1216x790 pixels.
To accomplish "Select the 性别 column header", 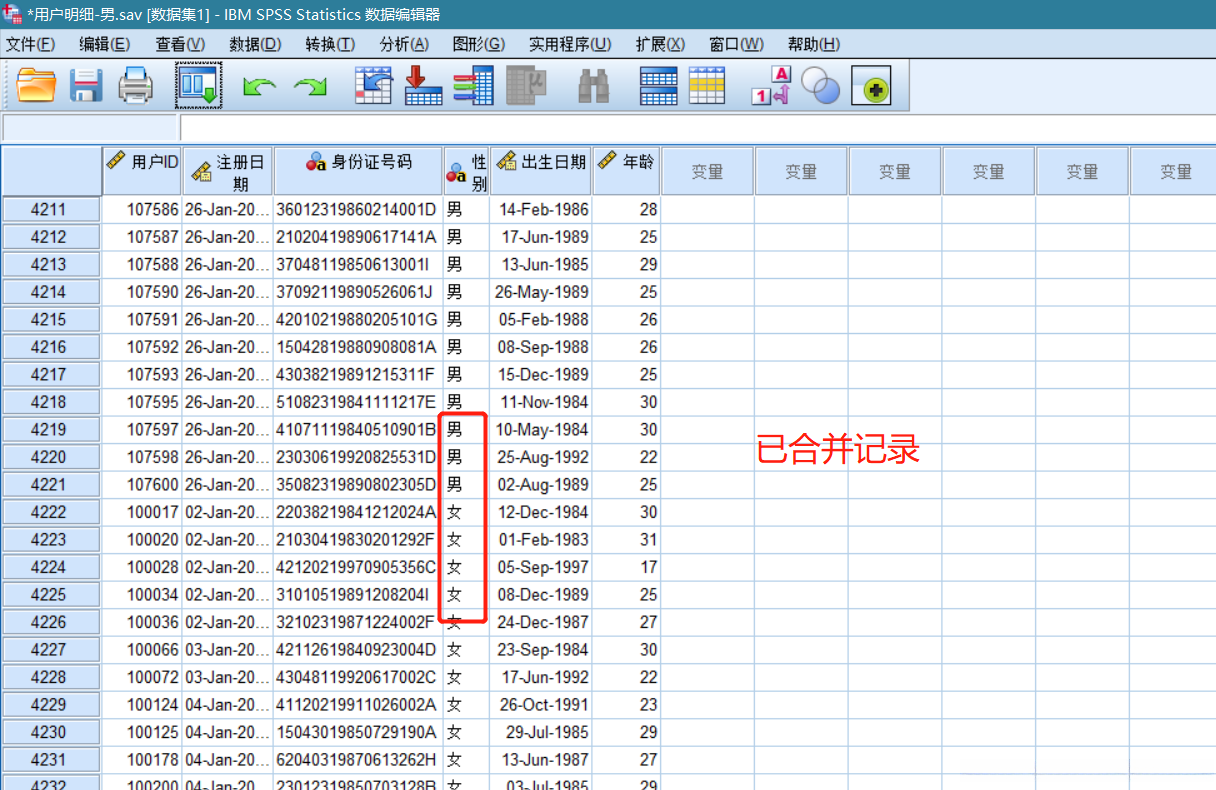I will (466, 171).
